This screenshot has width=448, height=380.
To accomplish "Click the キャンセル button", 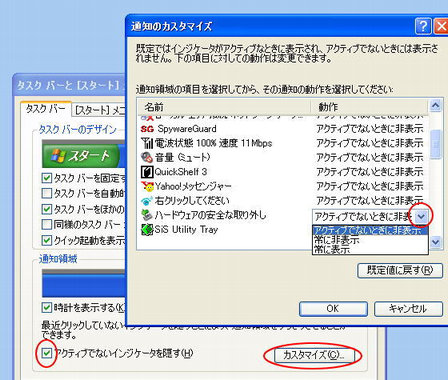I will [x=408, y=309].
